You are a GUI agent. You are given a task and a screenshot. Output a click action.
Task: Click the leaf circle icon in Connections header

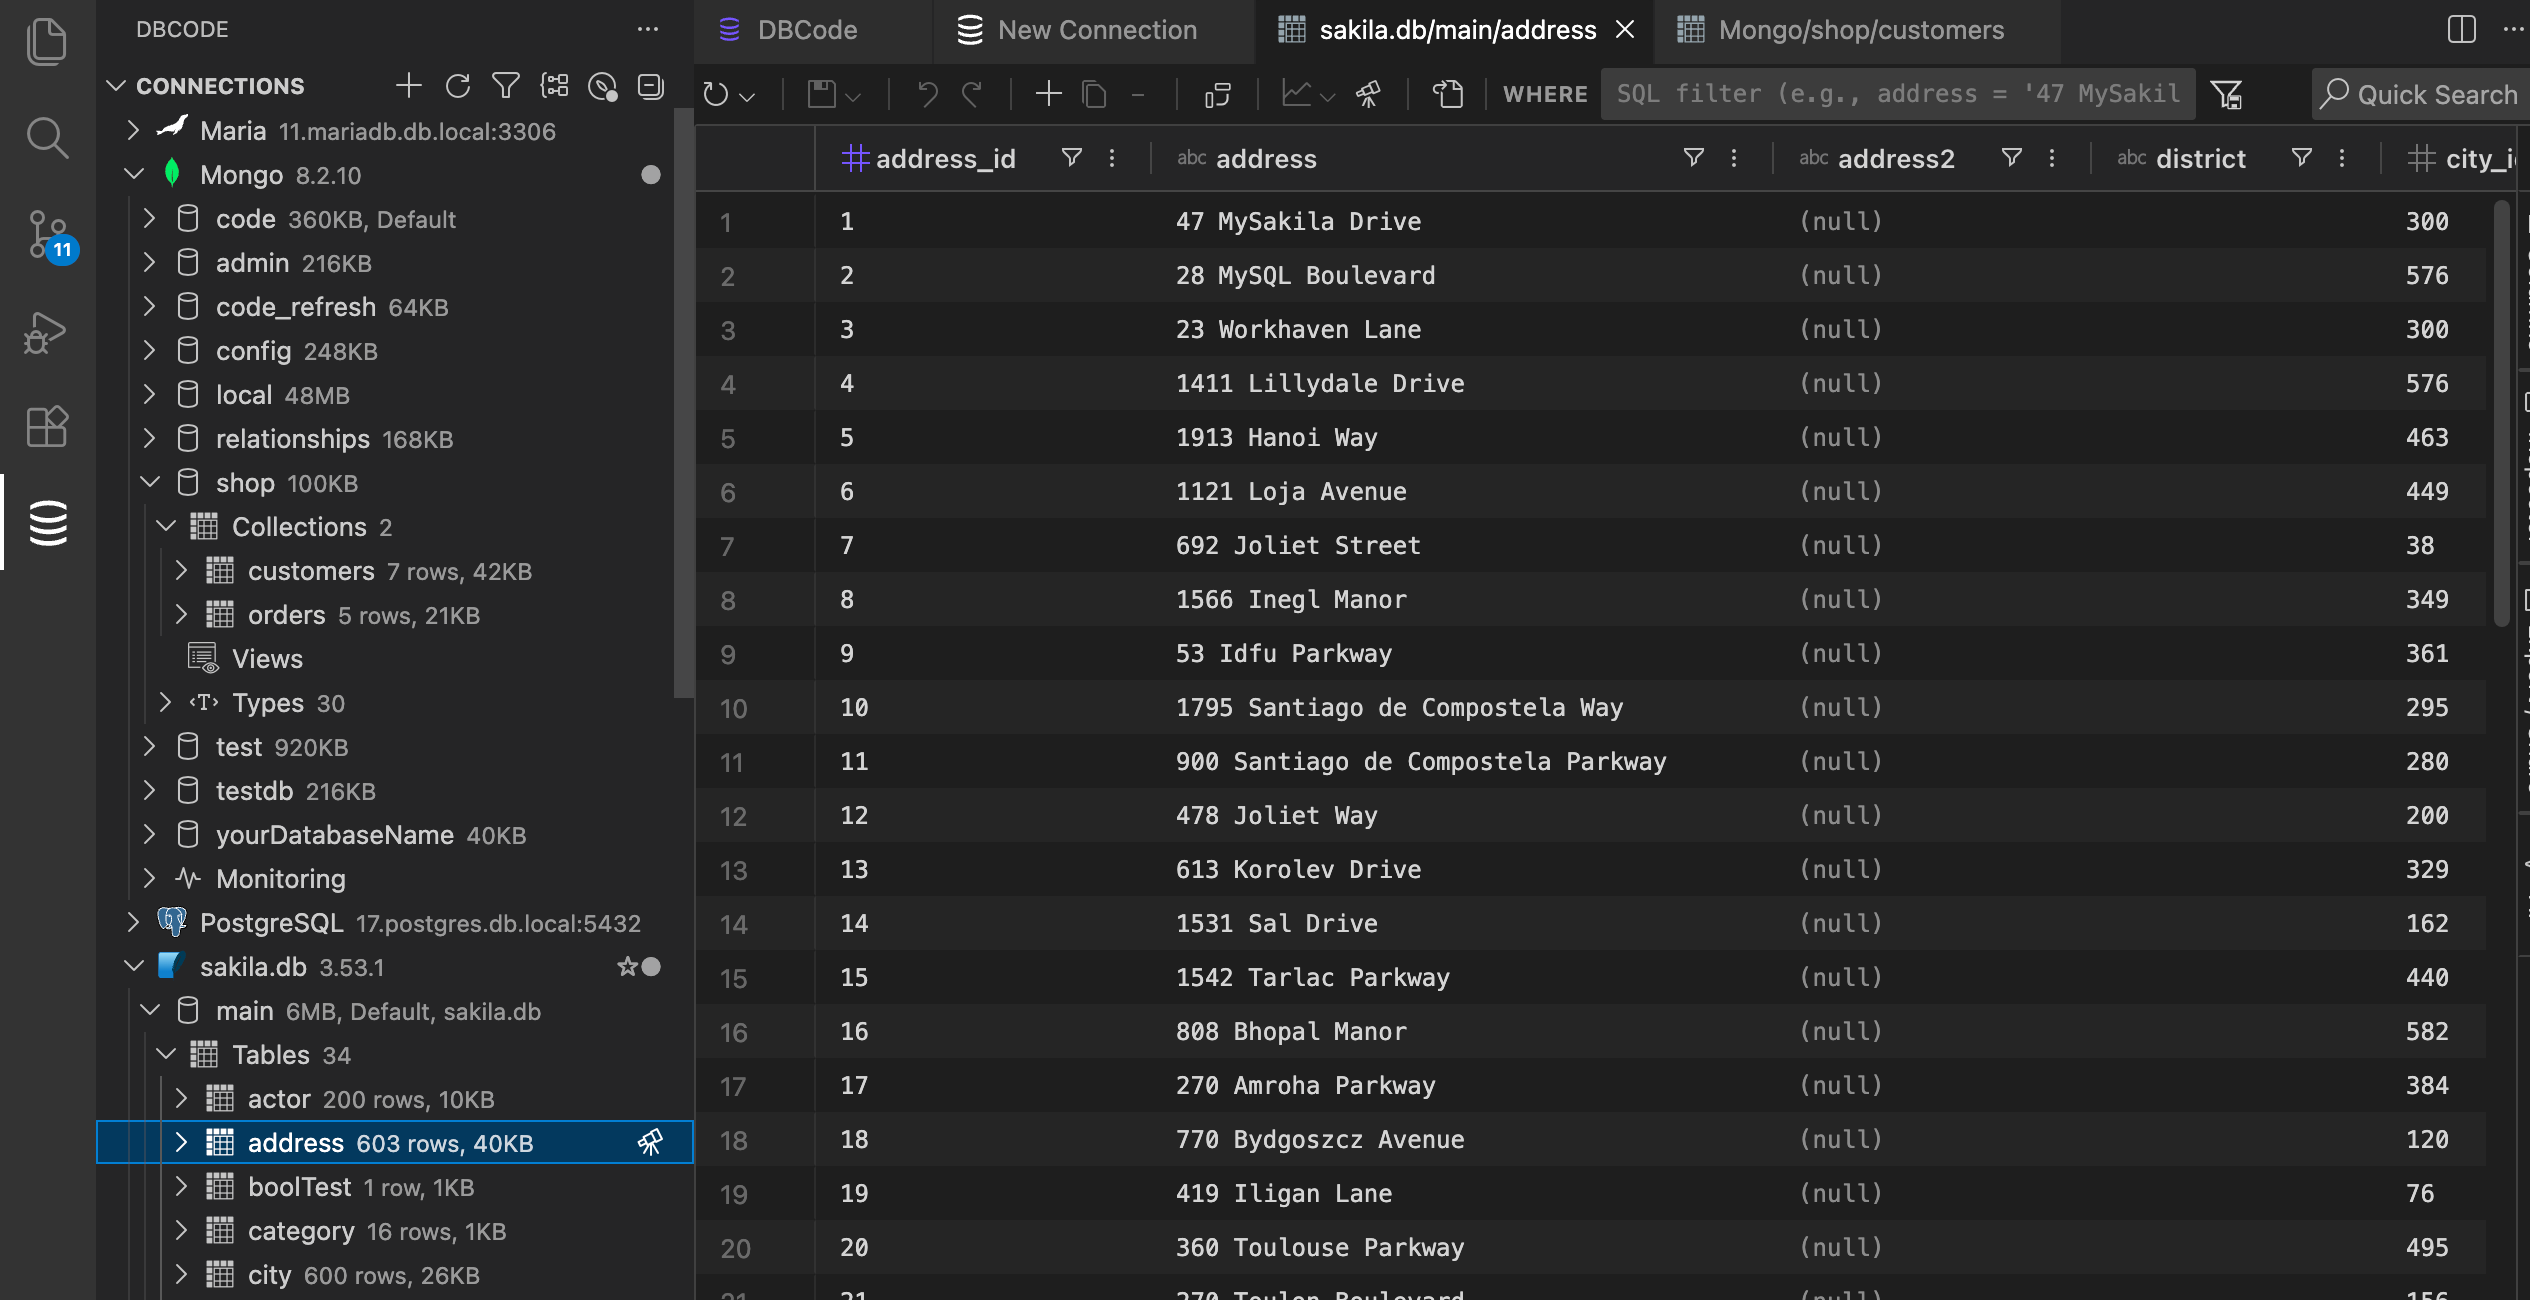(x=602, y=87)
